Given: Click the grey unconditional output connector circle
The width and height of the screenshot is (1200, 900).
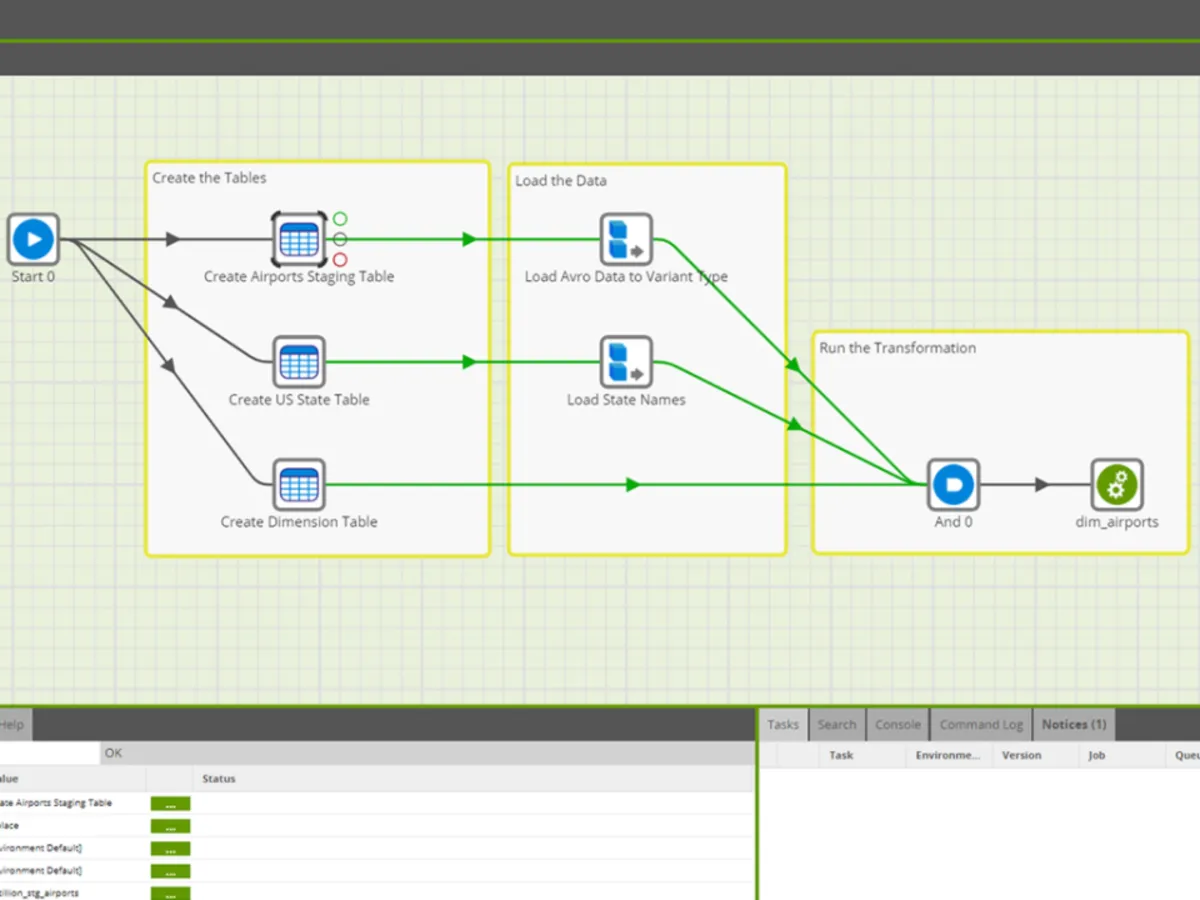Looking at the screenshot, I should (340, 239).
